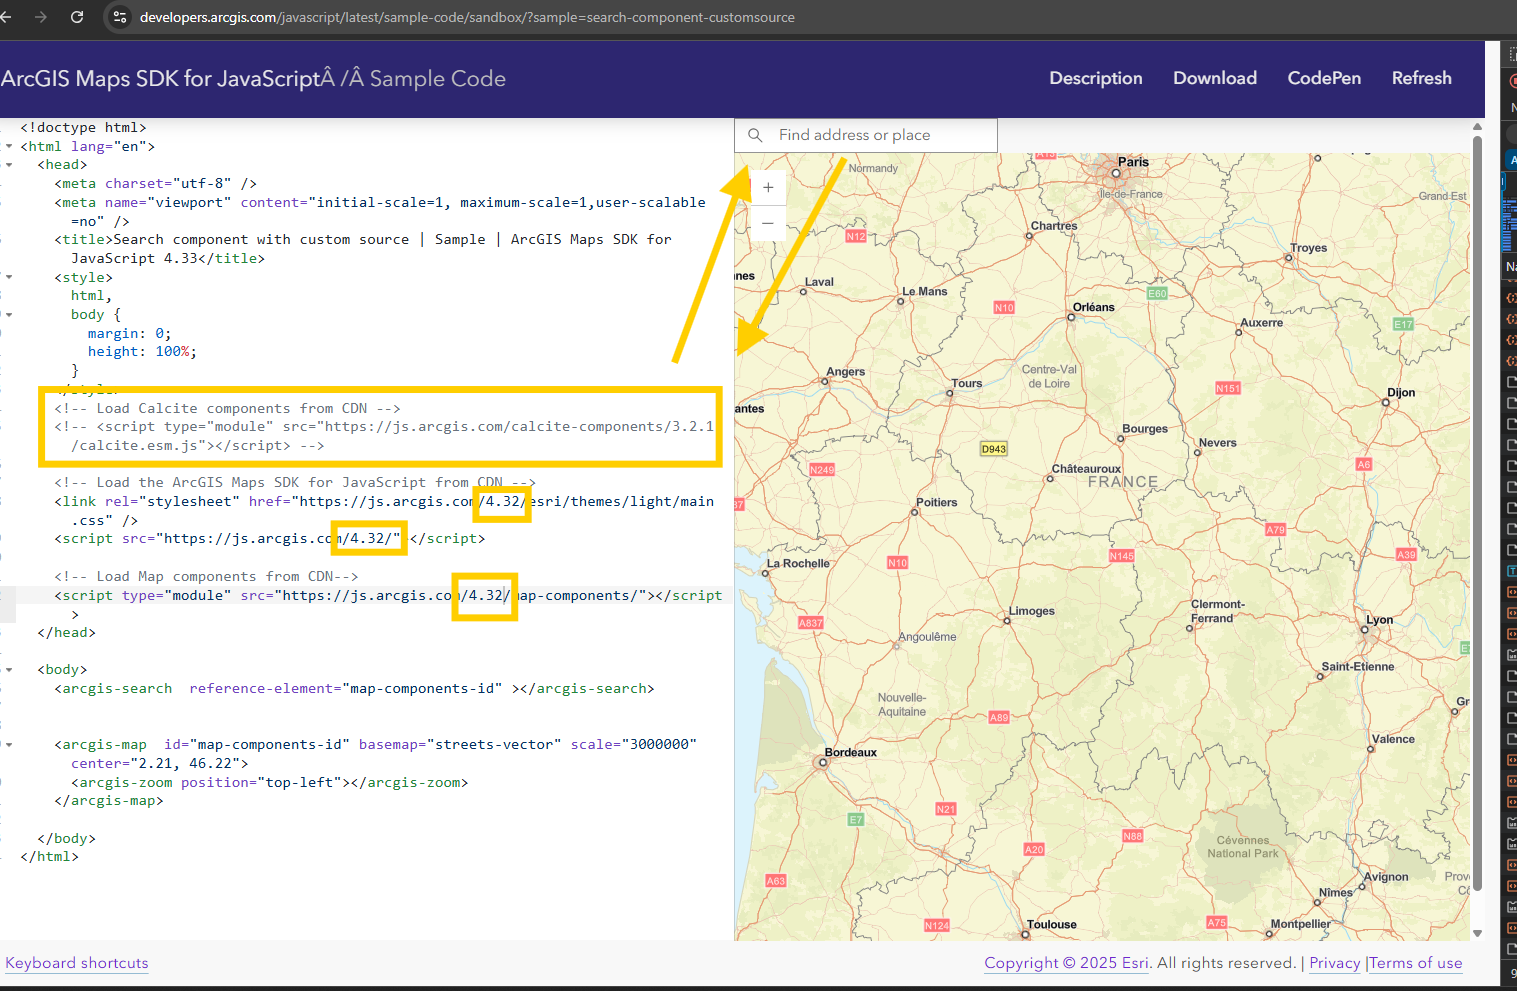The height and width of the screenshot is (991, 1517).
Task: Fold the CSS body { rule
Action: (9, 315)
